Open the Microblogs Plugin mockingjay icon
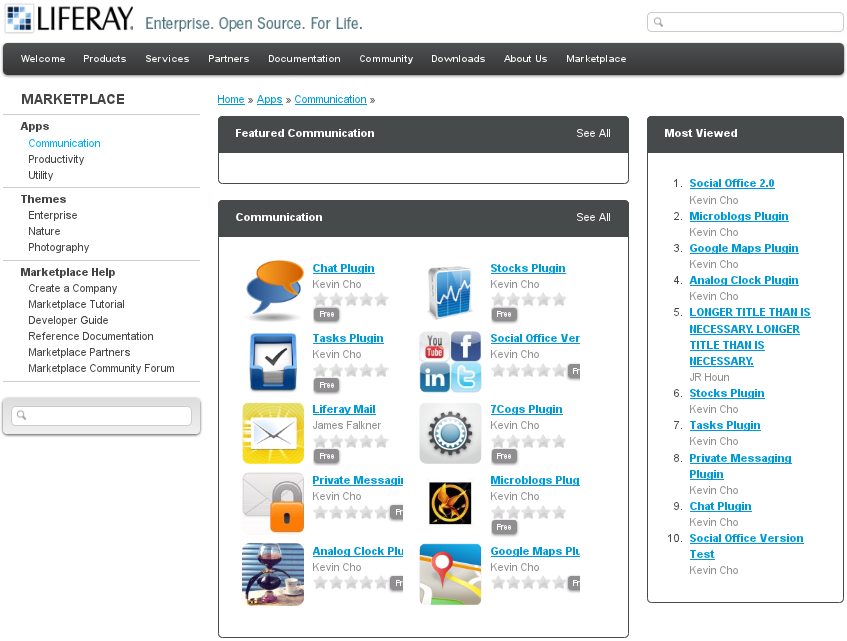This screenshot has width=847, height=641. point(451,504)
